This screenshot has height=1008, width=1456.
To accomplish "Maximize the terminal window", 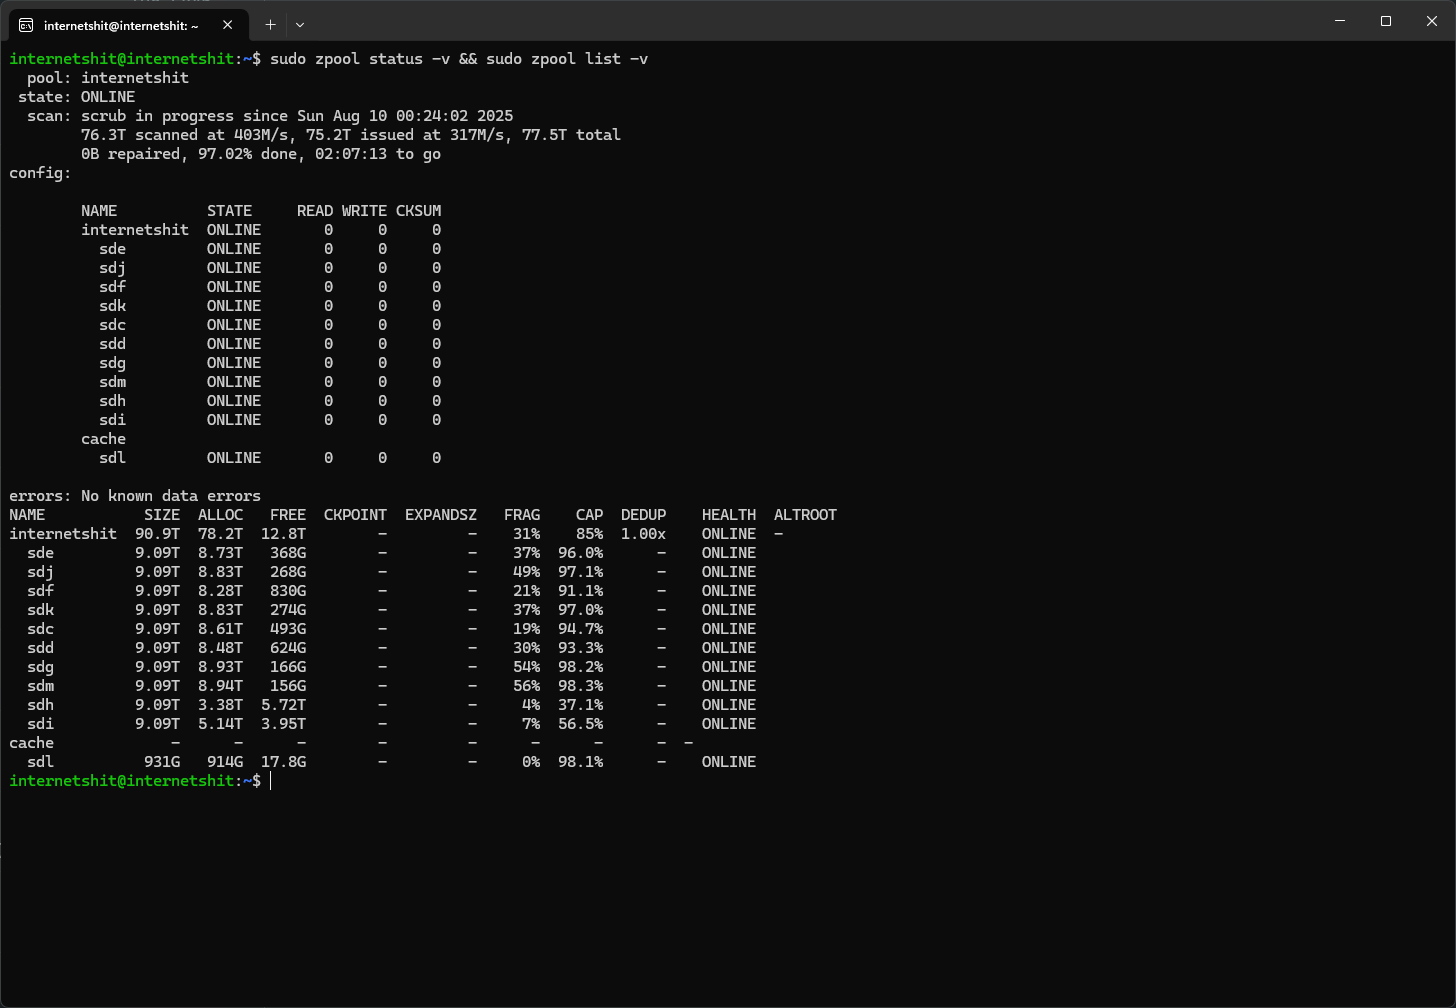I will (x=1386, y=21).
